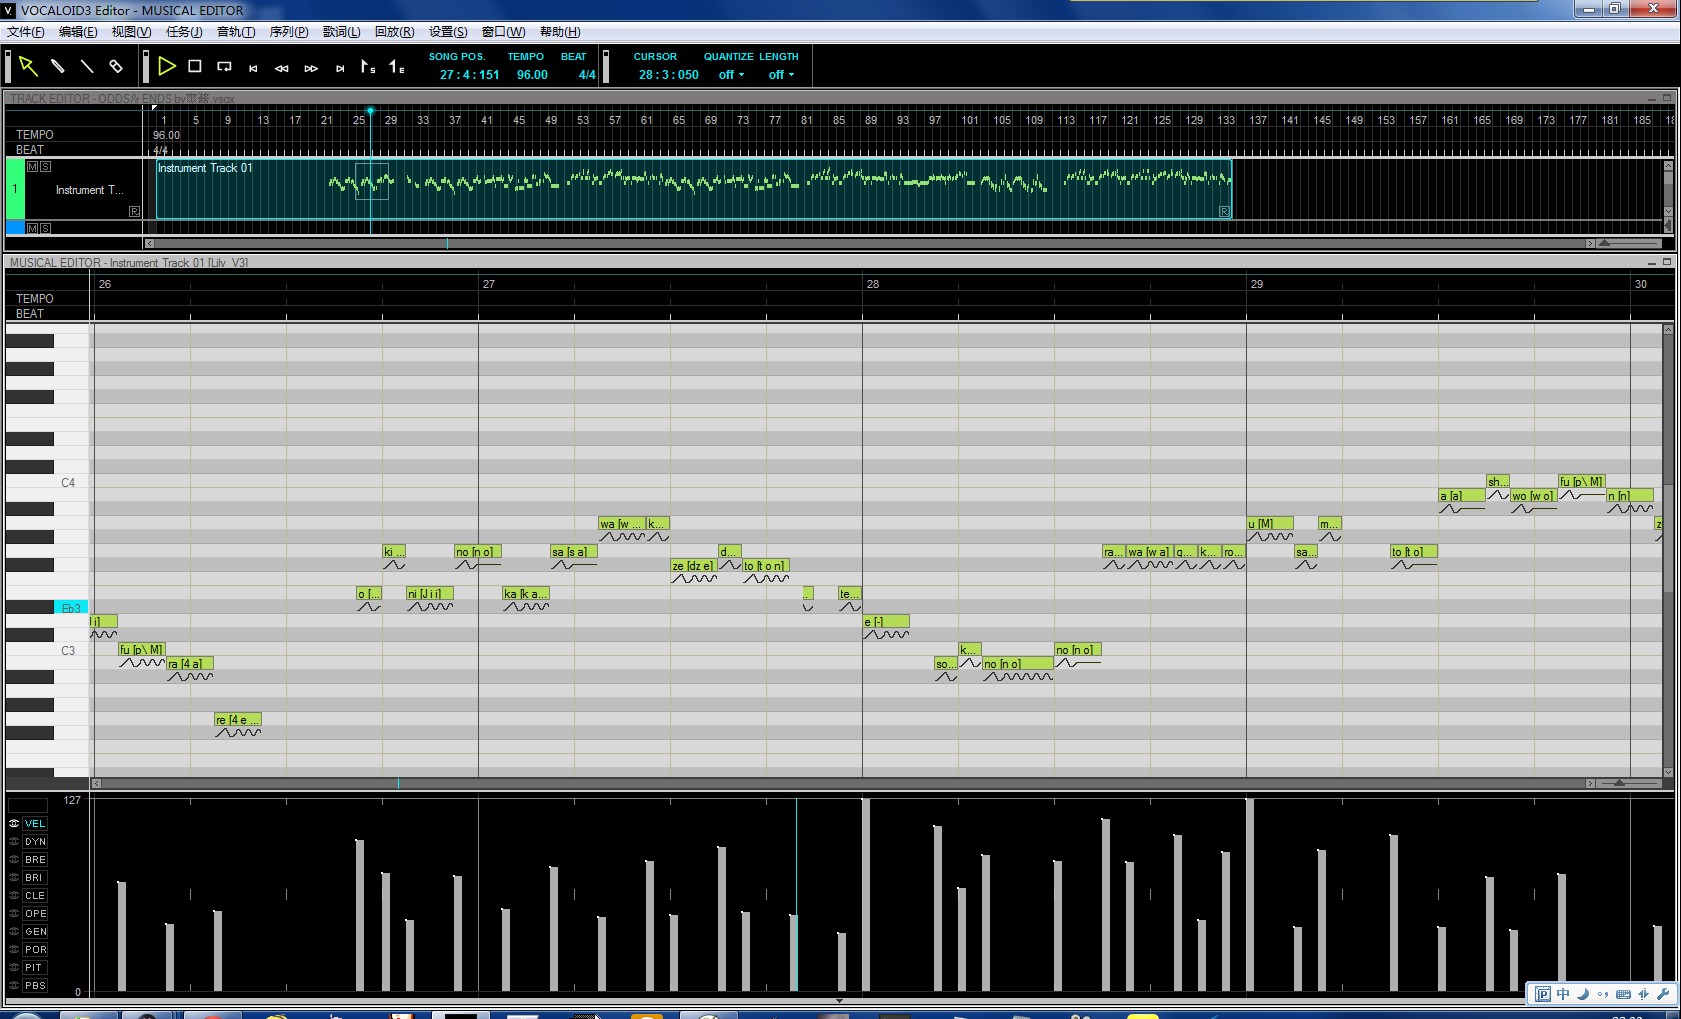Open the 文件(F) menu

[x=26, y=32]
